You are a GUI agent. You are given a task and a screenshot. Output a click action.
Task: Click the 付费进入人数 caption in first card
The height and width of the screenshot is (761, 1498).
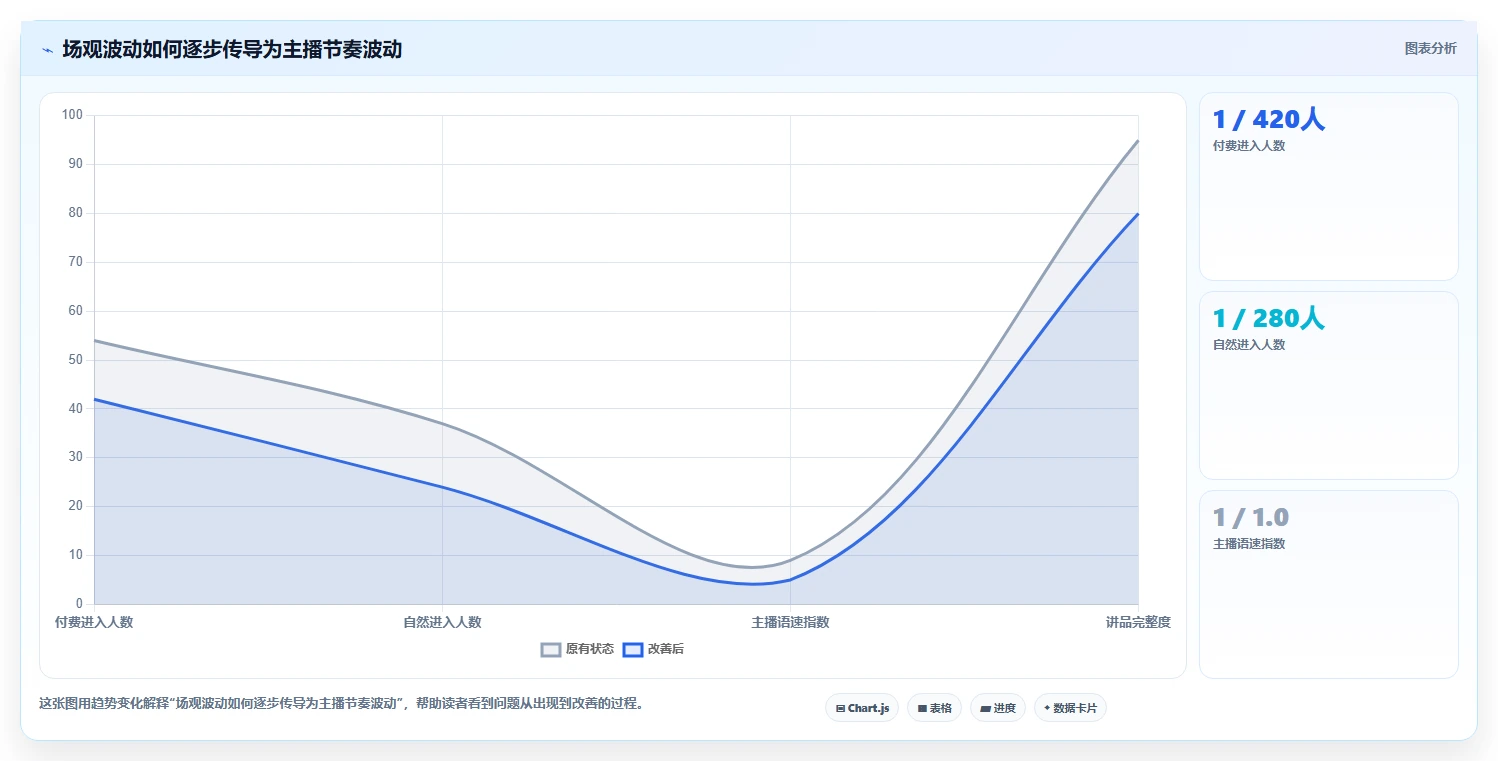click(1249, 145)
